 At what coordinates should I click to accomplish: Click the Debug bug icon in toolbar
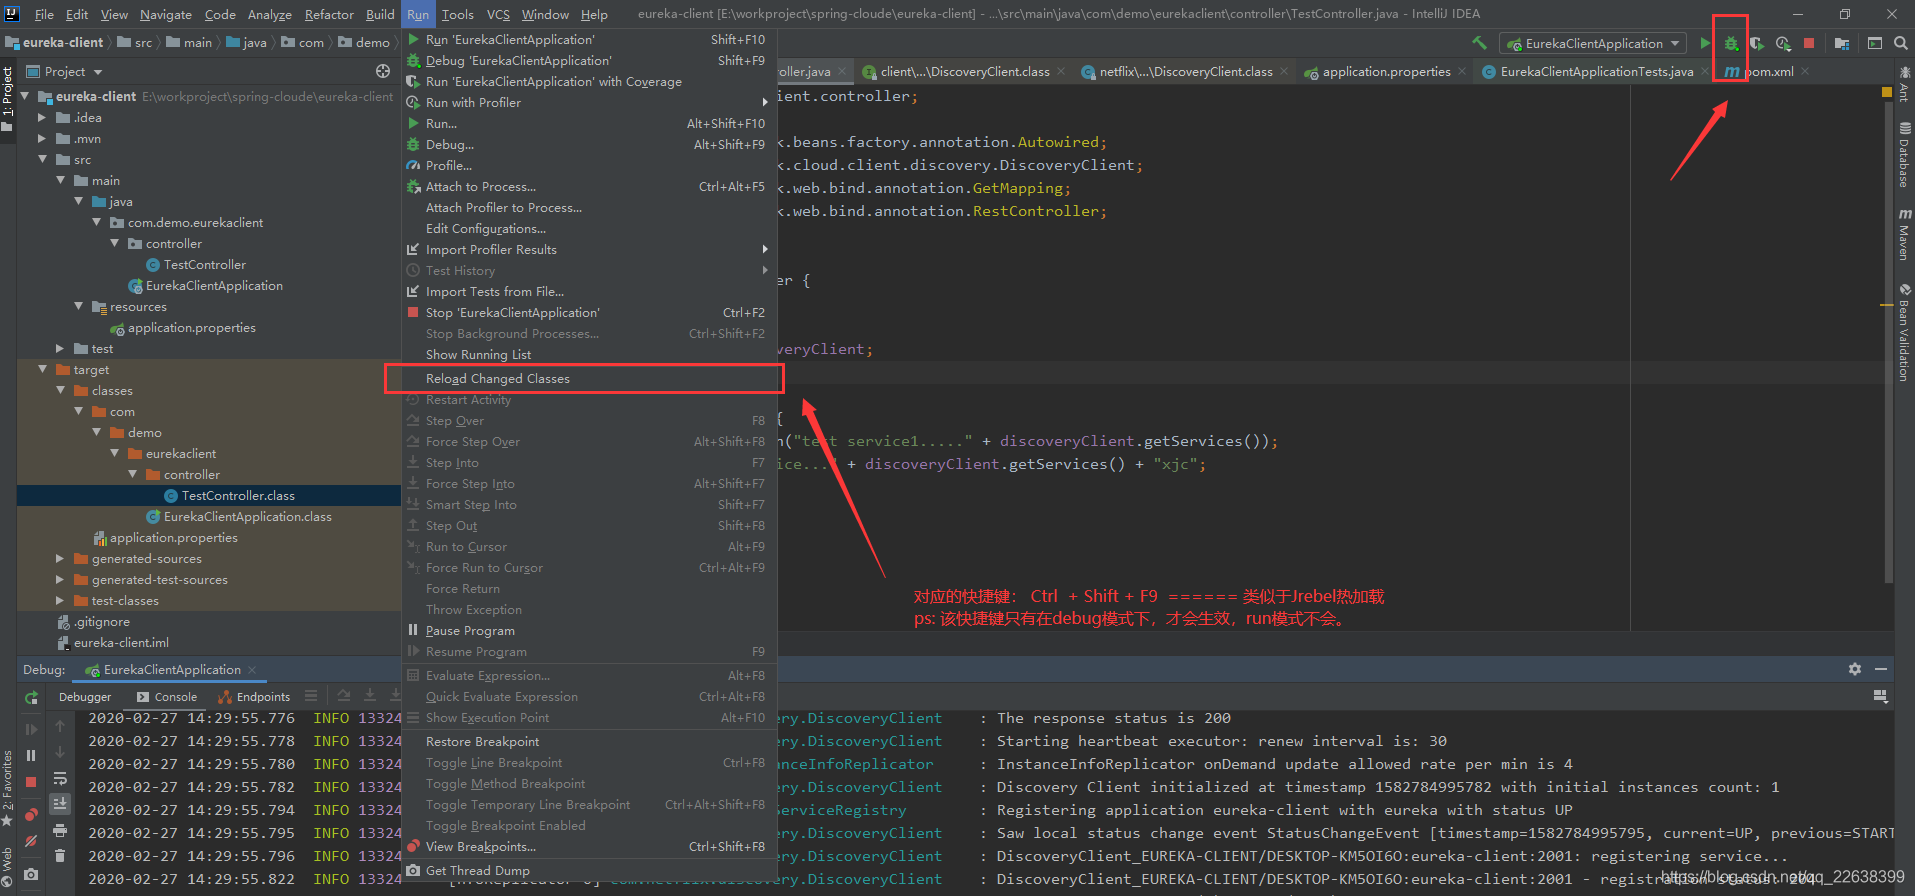pyautogui.click(x=1731, y=43)
